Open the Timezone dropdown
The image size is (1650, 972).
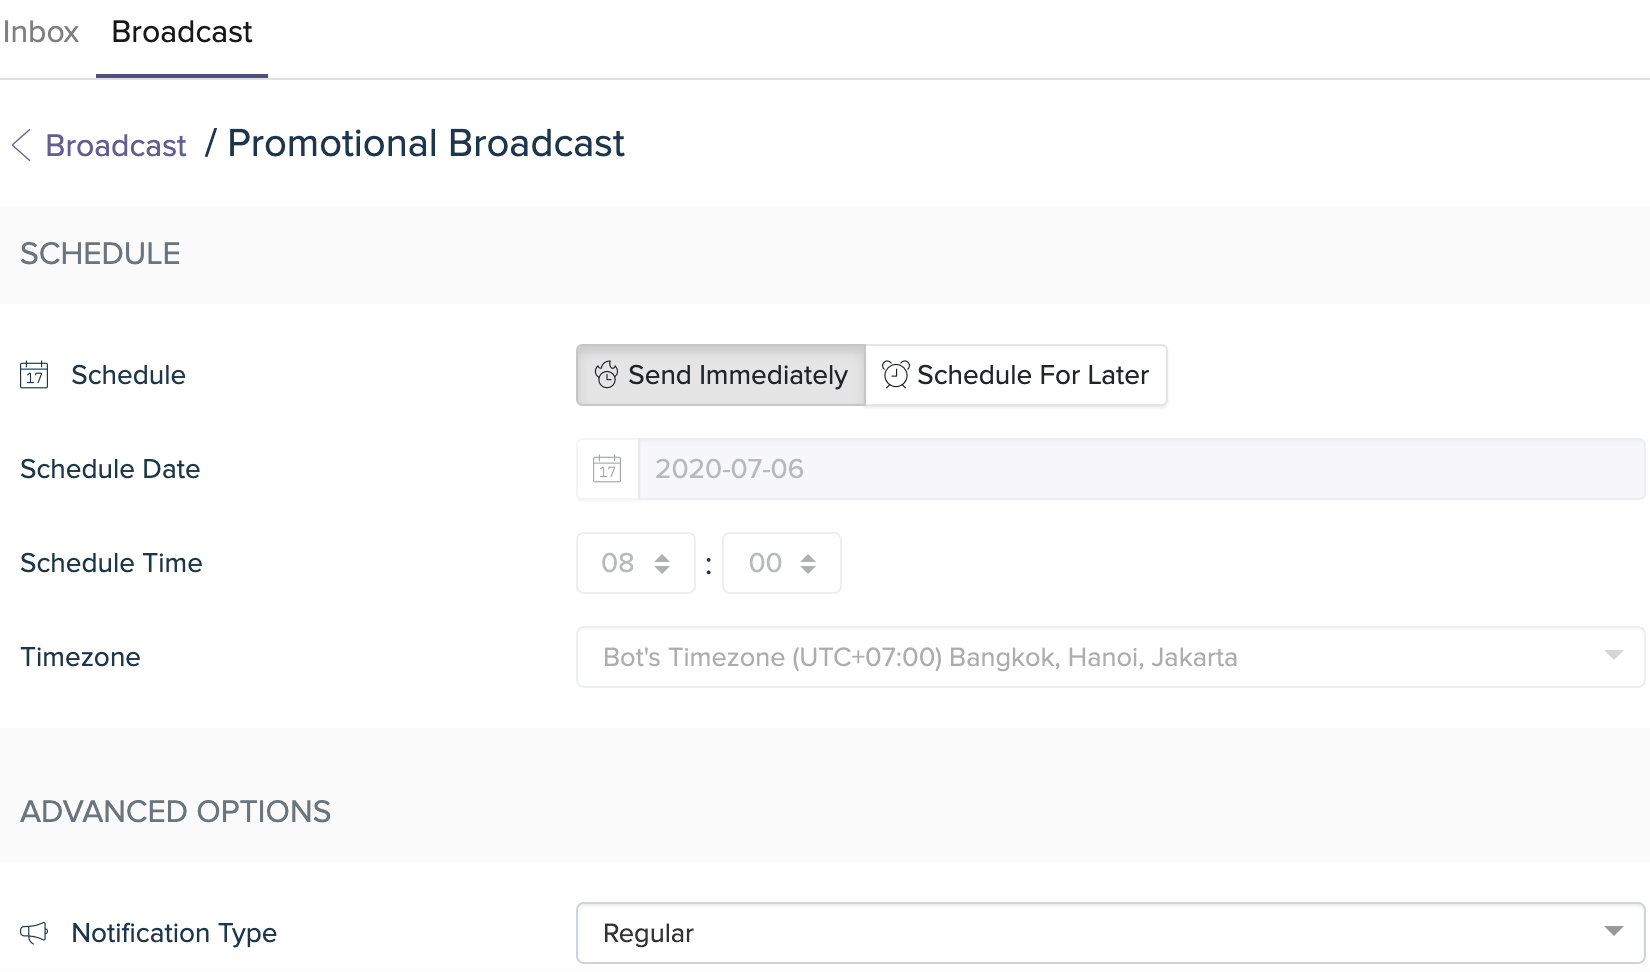click(x=1110, y=657)
